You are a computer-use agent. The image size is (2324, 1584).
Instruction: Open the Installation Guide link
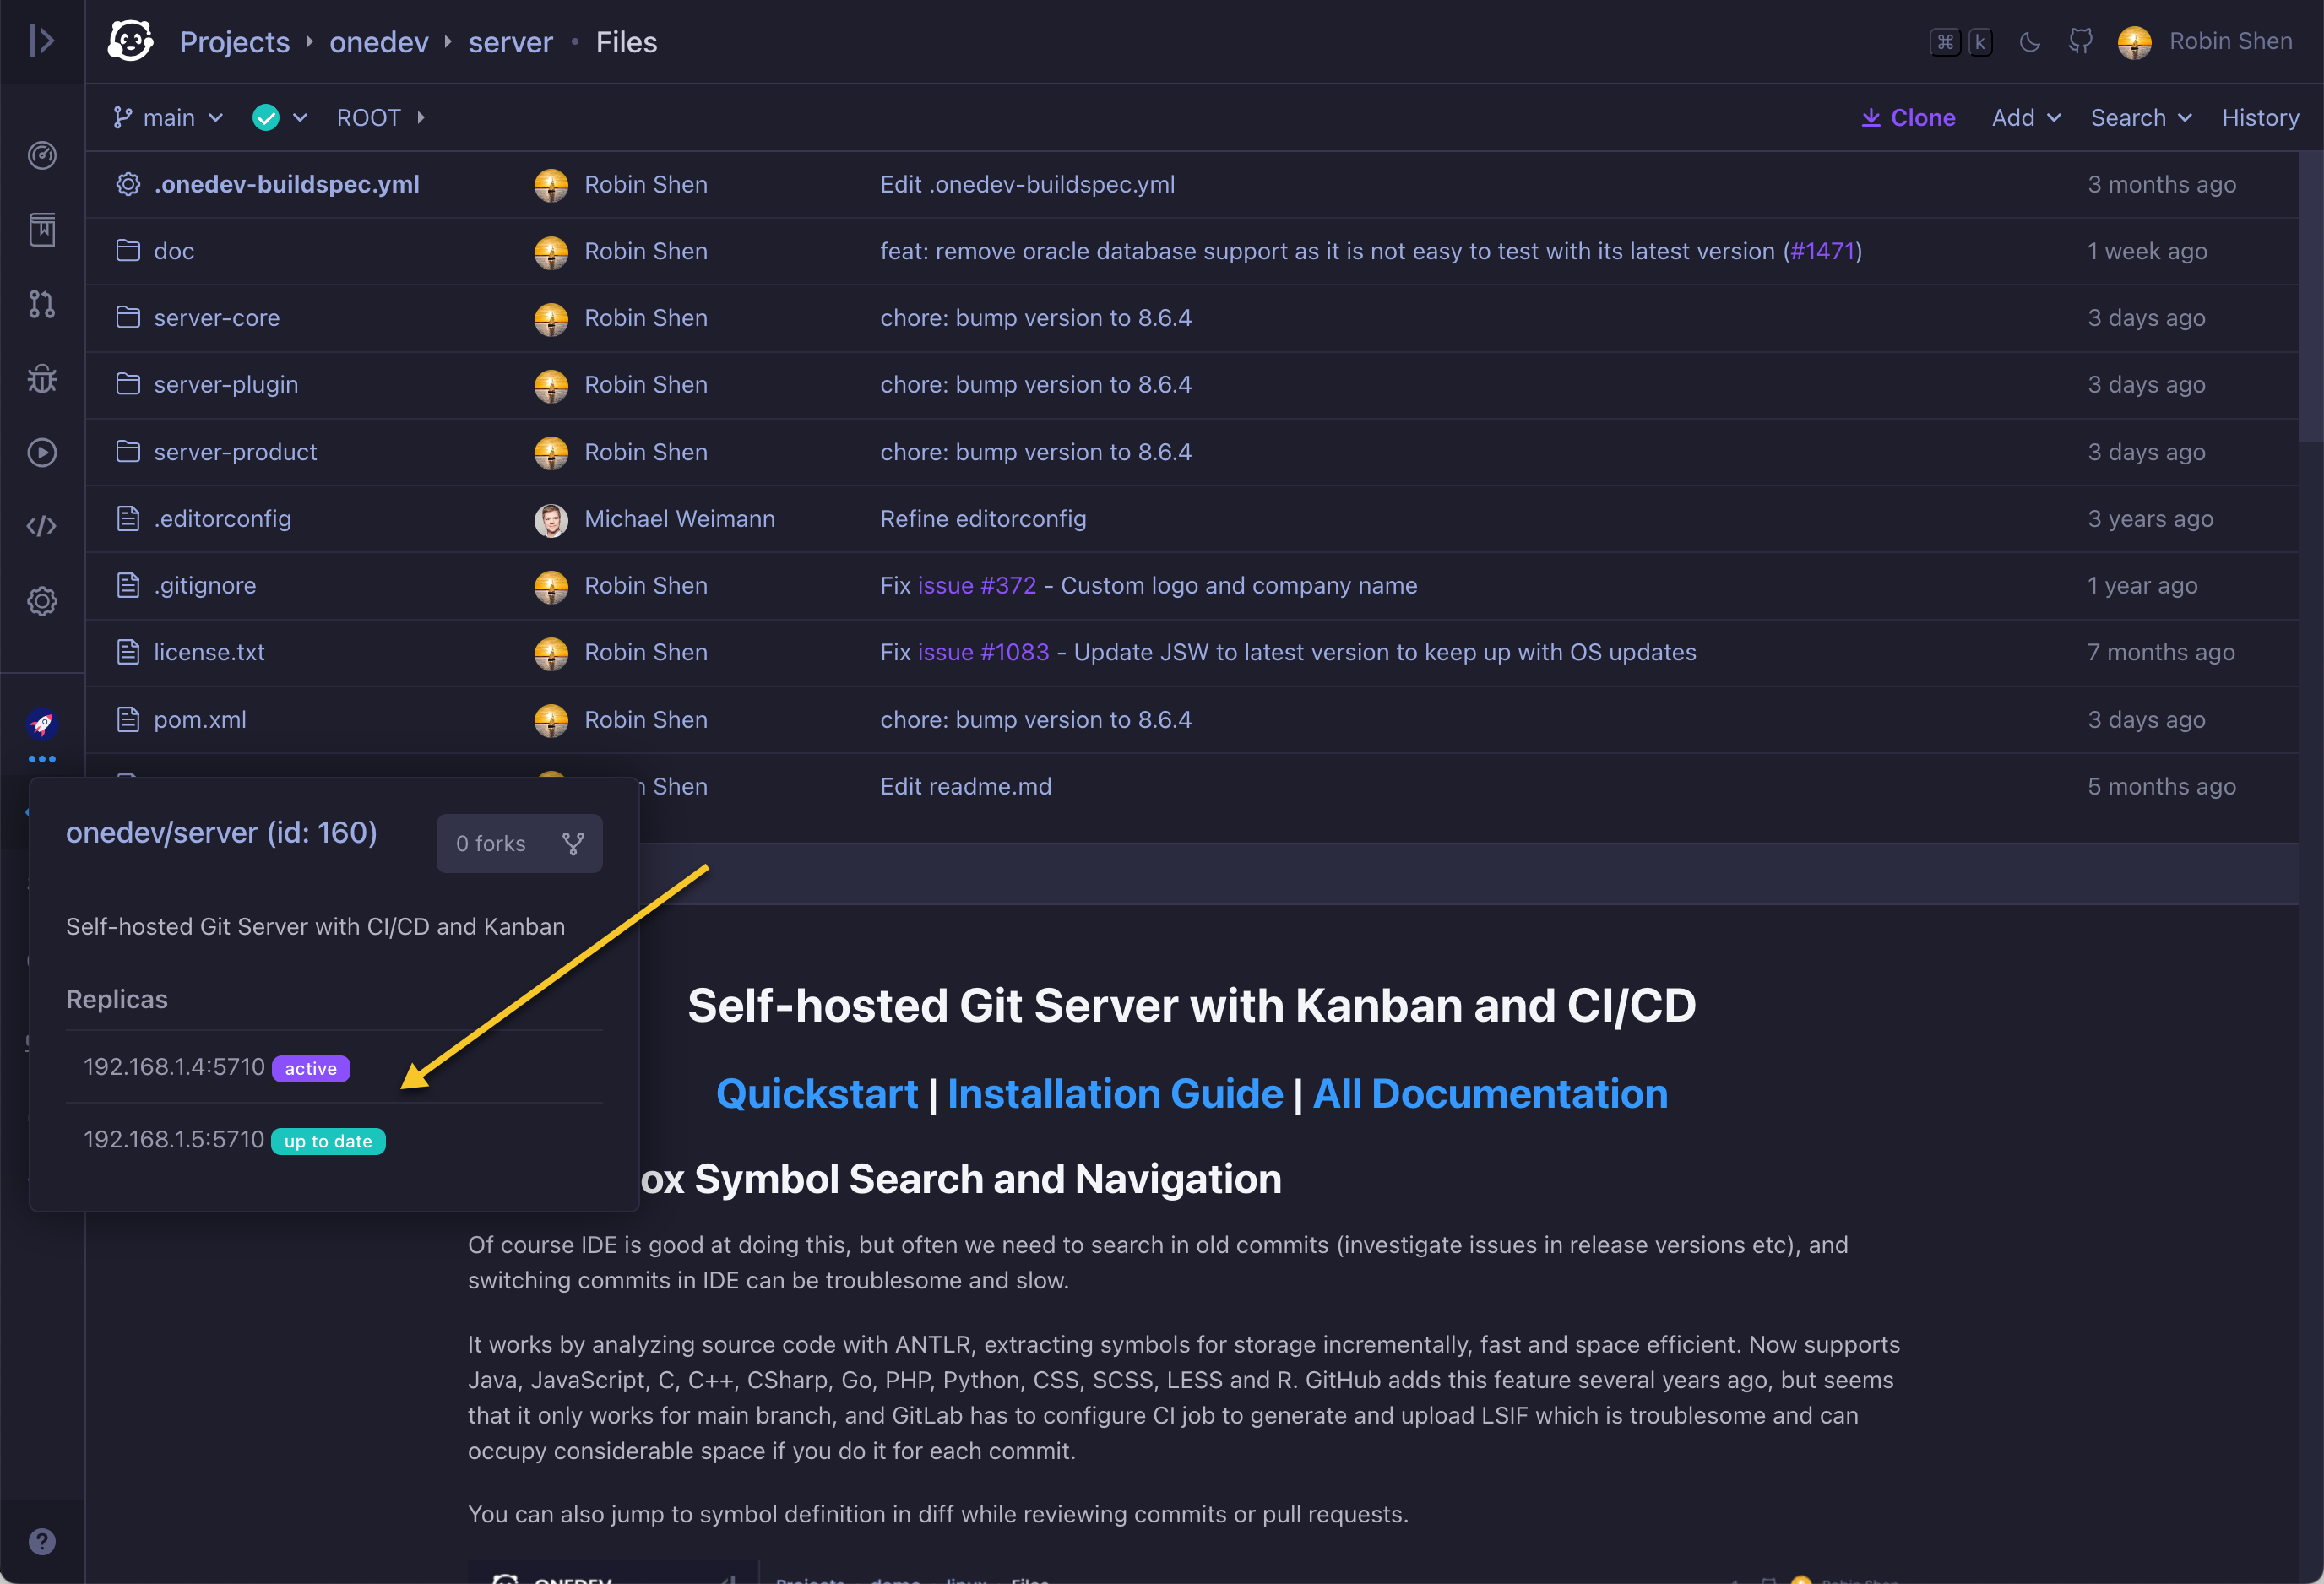tap(1114, 1093)
